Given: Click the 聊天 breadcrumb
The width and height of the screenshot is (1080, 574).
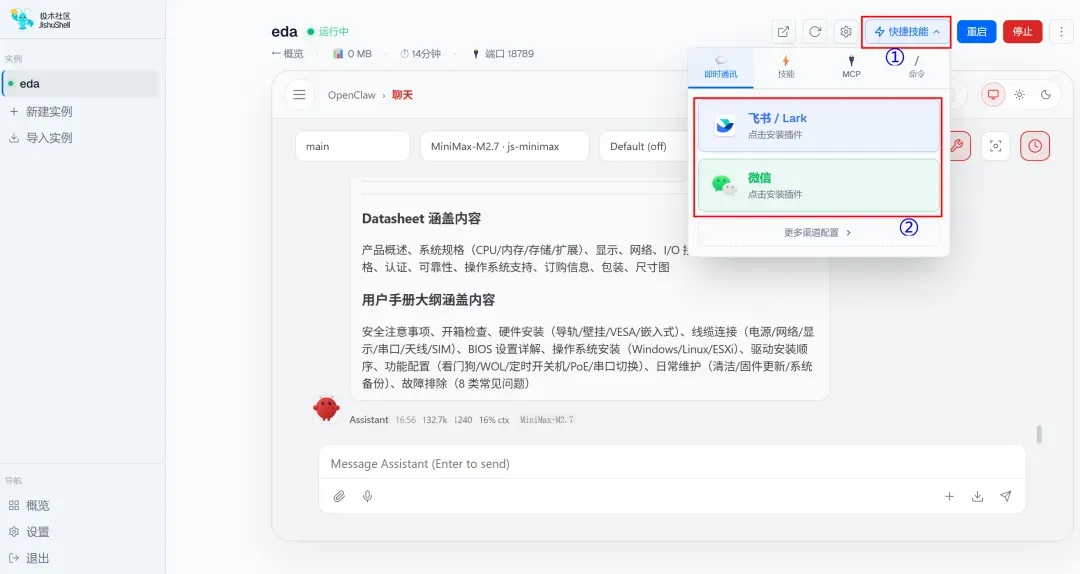Looking at the screenshot, I should 402,95.
